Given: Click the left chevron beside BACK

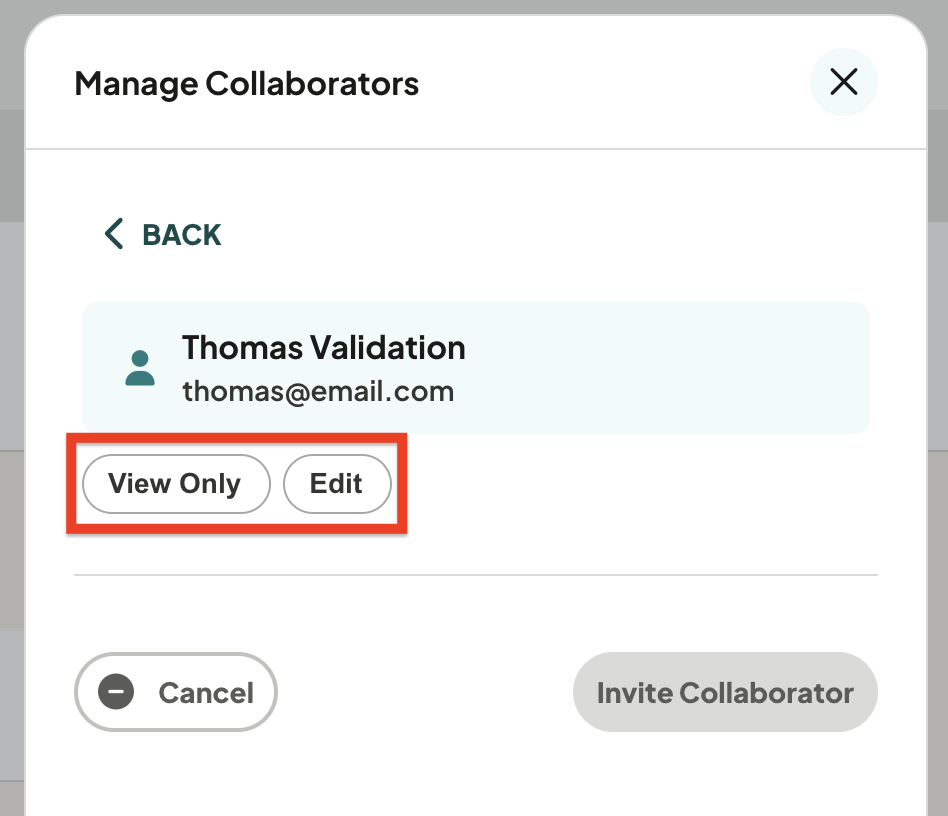Looking at the screenshot, I should (x=114, y=234).
